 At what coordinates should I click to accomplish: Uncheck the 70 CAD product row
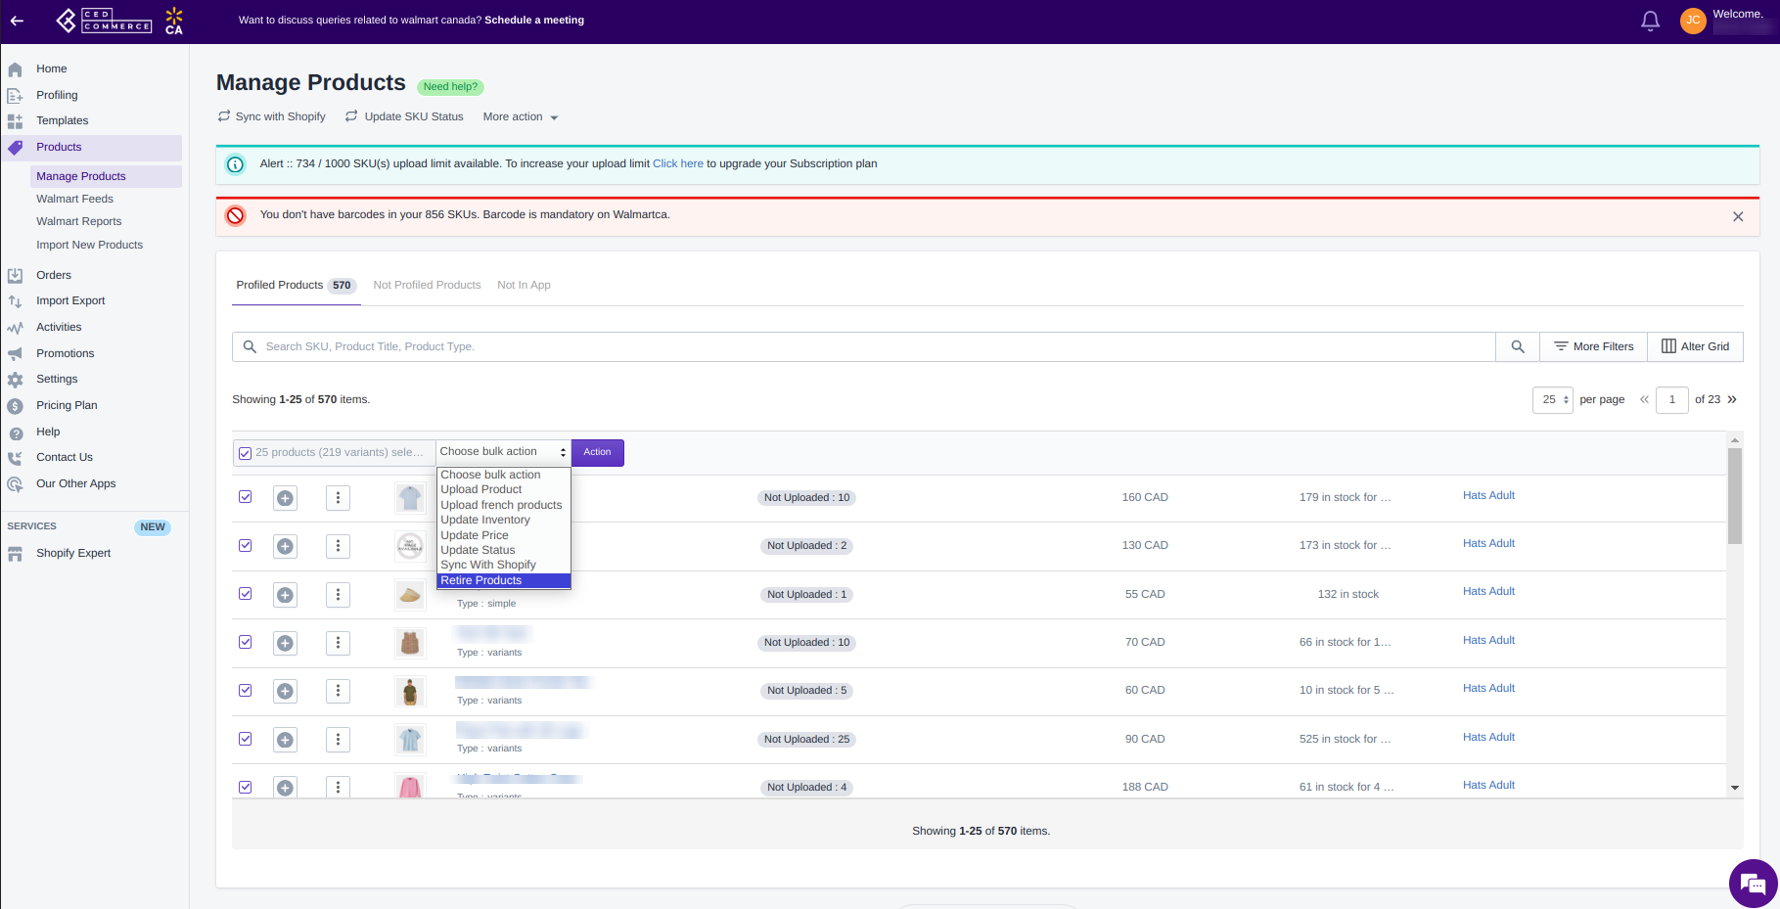(245, 642)
